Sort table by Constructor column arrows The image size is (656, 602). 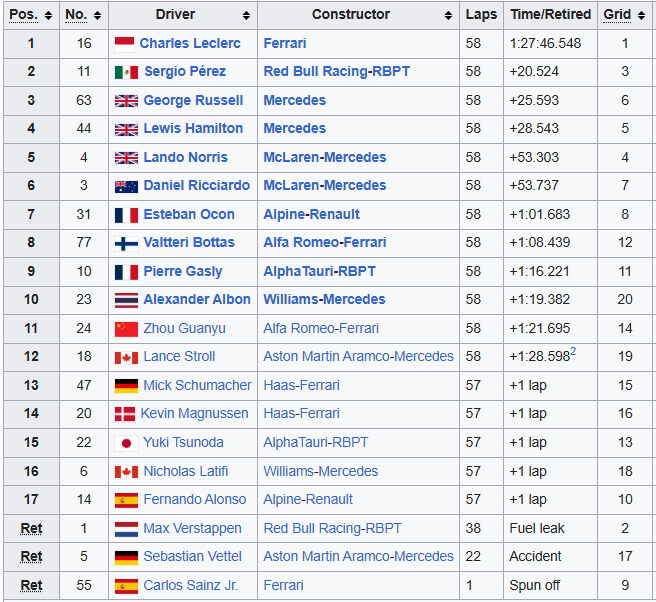448,15
